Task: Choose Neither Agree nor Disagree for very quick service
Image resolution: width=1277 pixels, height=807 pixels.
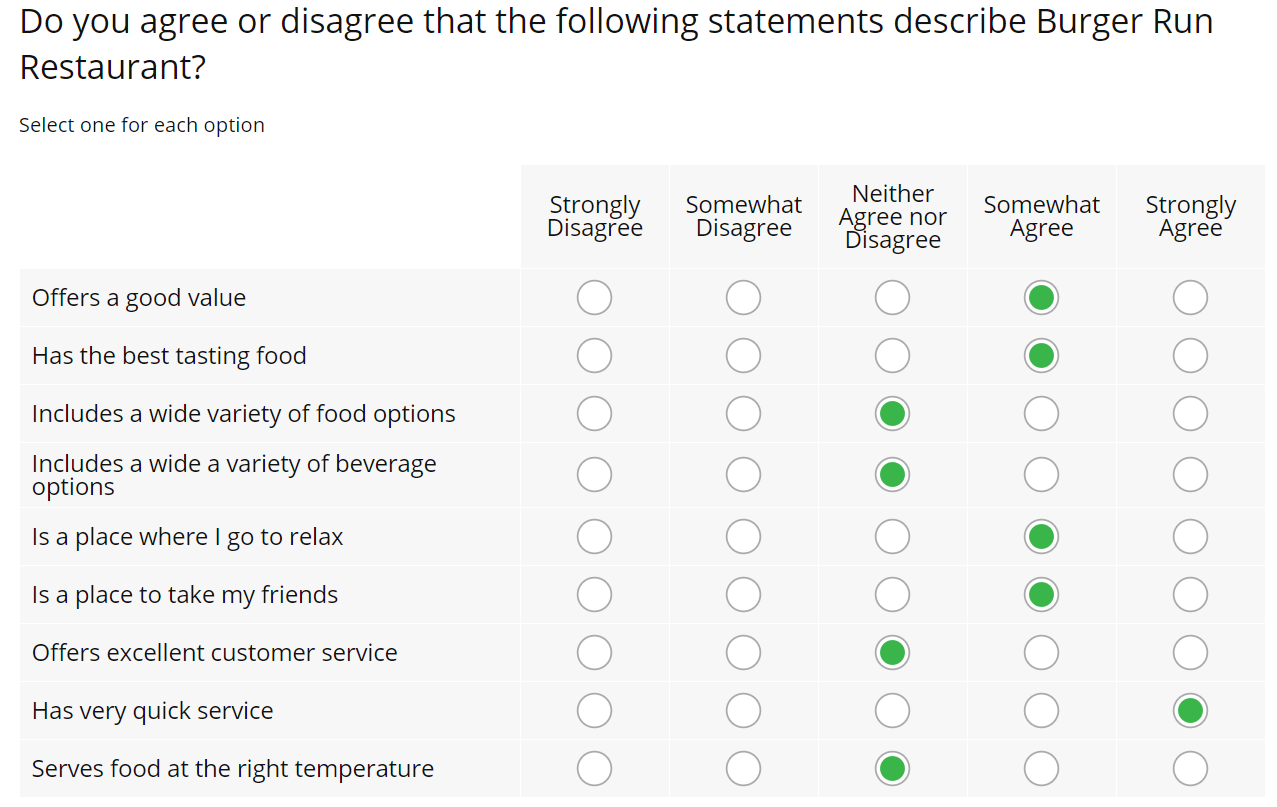Action: [892, 711]
